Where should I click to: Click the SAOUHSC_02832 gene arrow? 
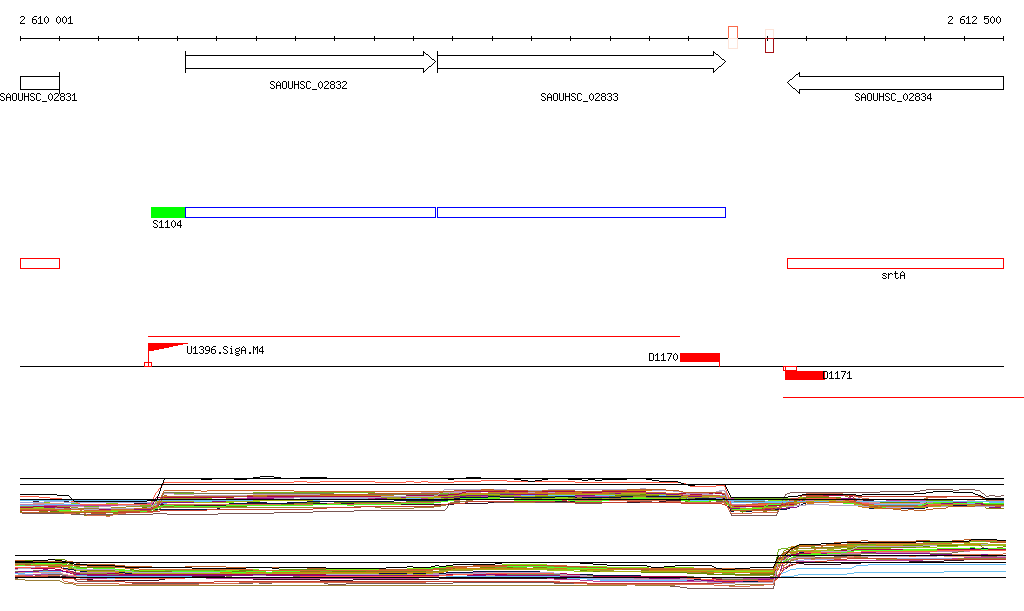311,62
